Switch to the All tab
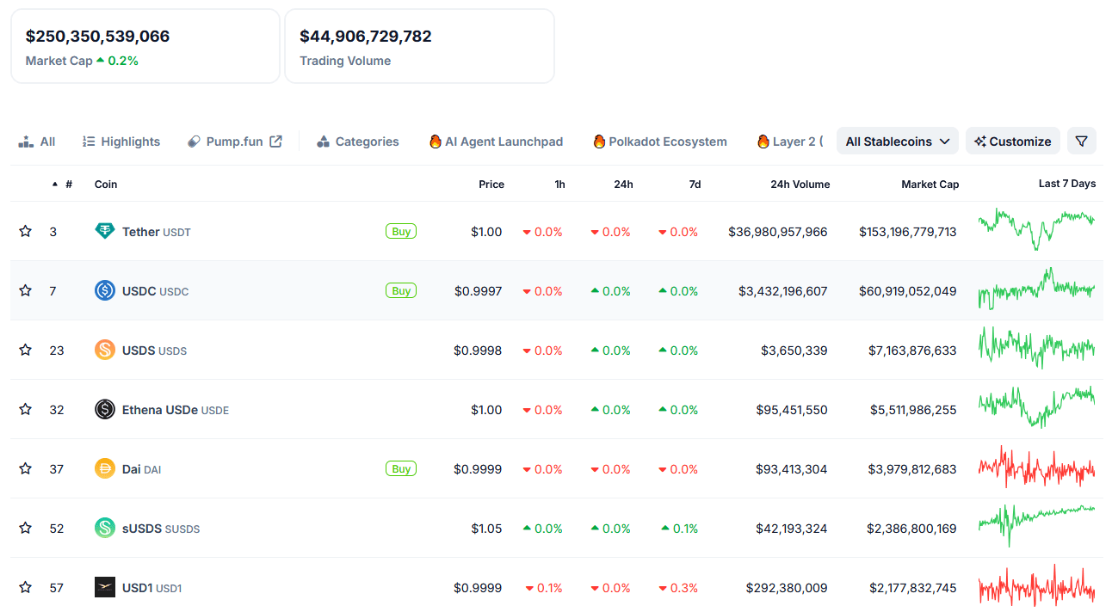This screenshot has width=1107, height=607. (37, 141)
